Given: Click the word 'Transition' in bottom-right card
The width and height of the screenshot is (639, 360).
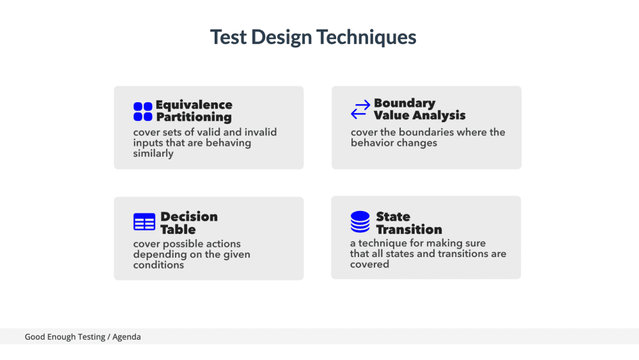Looking at the screenshot, I should (x=409, y=230).
